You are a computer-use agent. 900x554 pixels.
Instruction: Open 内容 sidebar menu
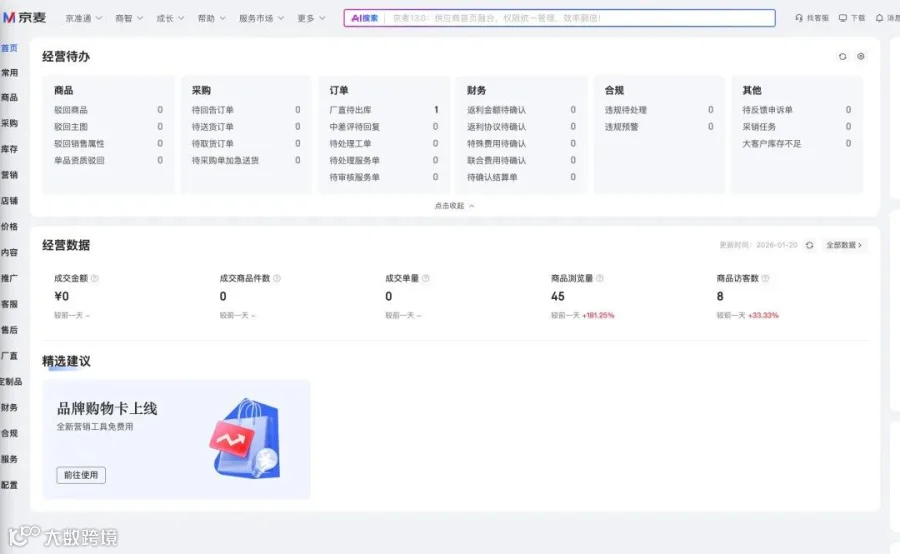(9, 253)
